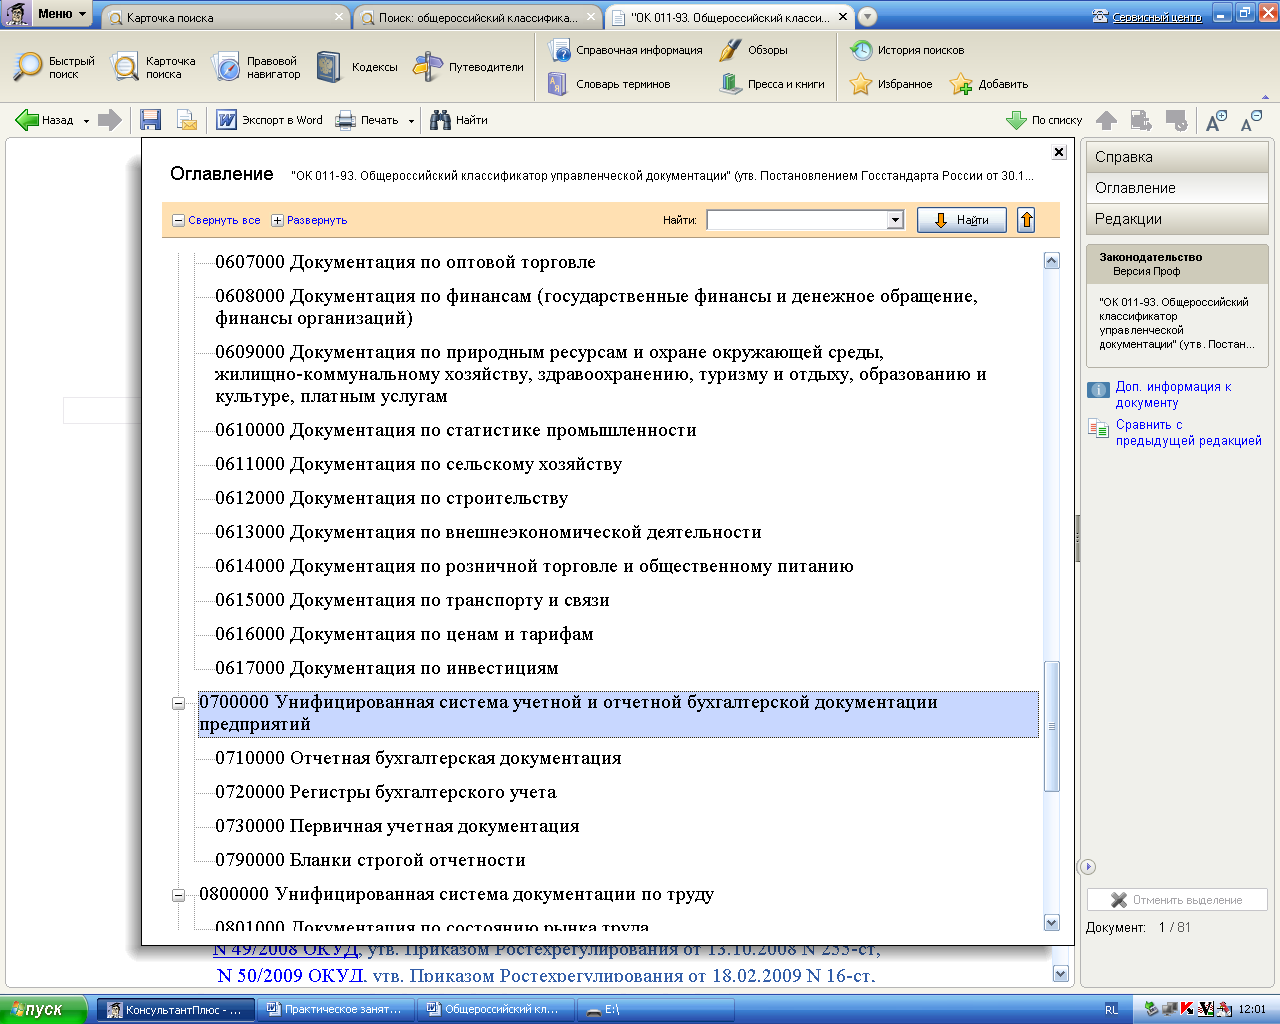The image size is (1280, 1024).
Task: Focus the Найти input field
Action: [x=797, y=220]
